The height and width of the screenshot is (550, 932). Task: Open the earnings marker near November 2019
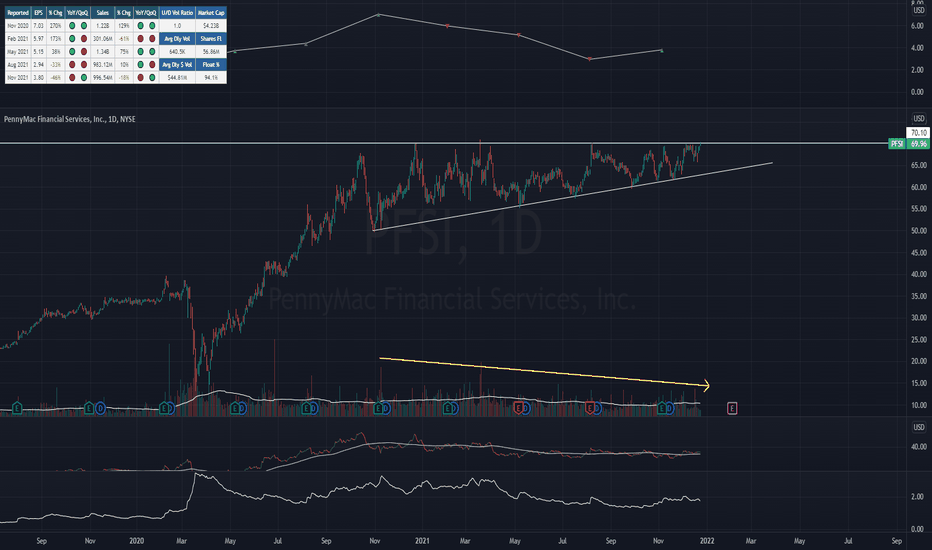click(89, 408)
